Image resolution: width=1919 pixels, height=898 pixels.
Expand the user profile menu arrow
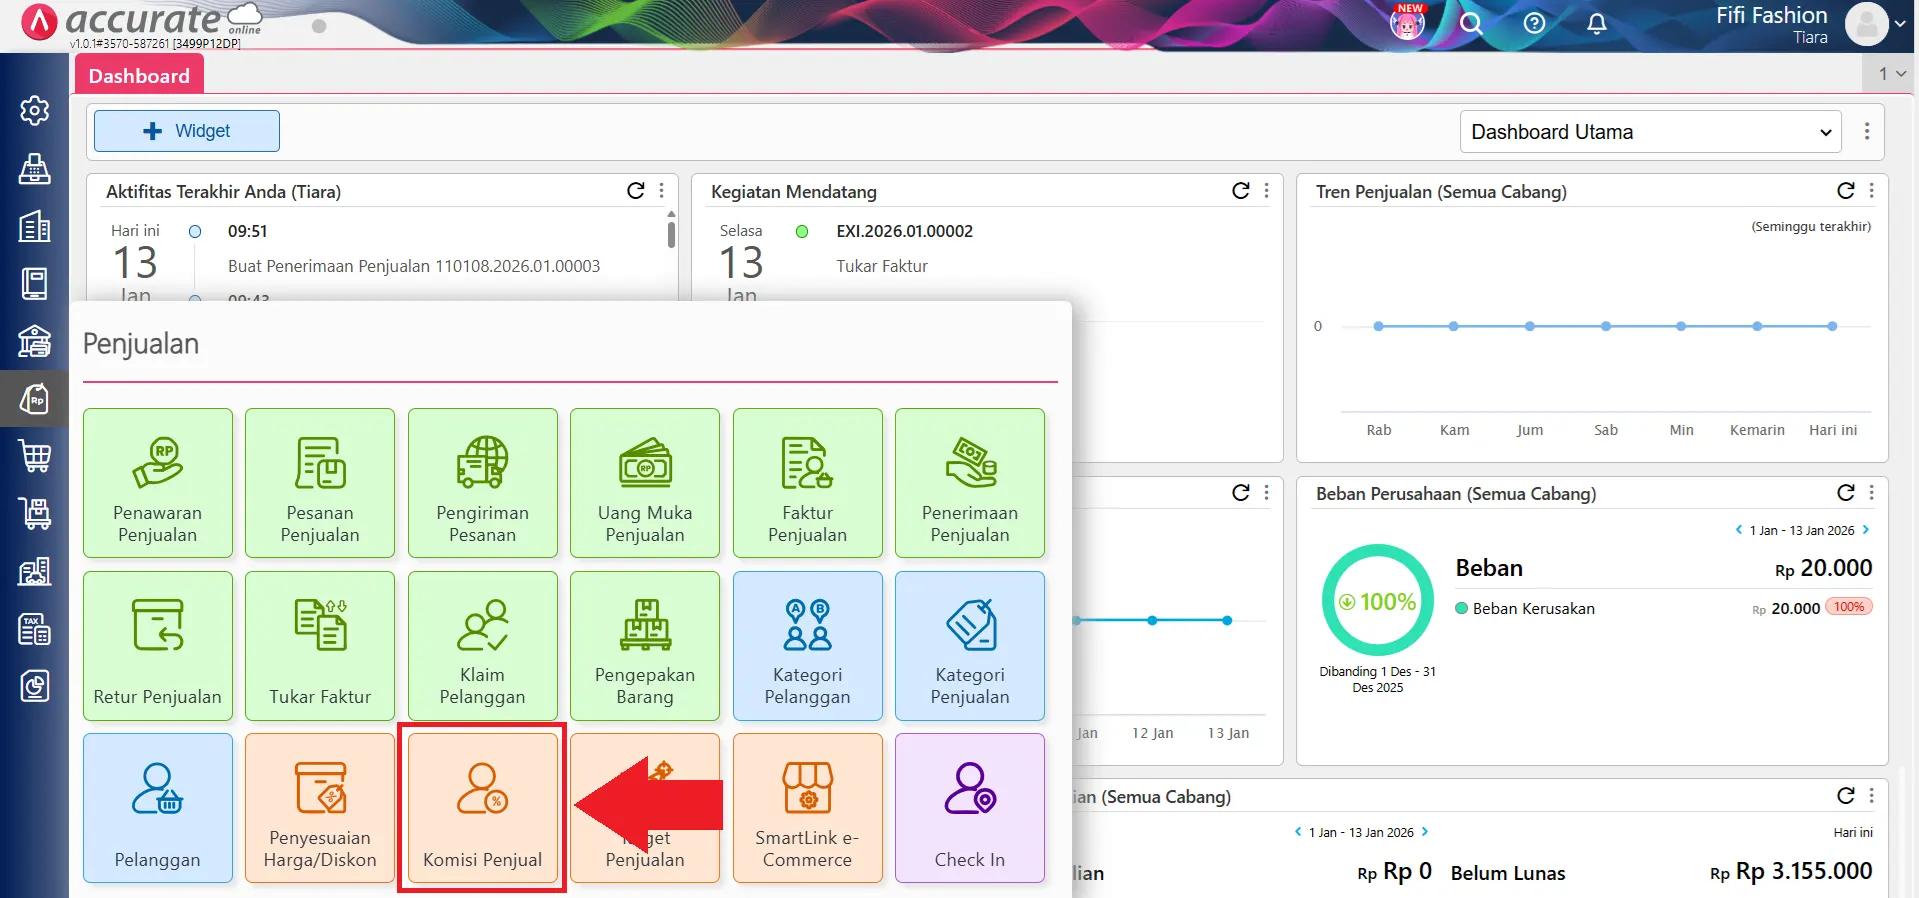1900,24
